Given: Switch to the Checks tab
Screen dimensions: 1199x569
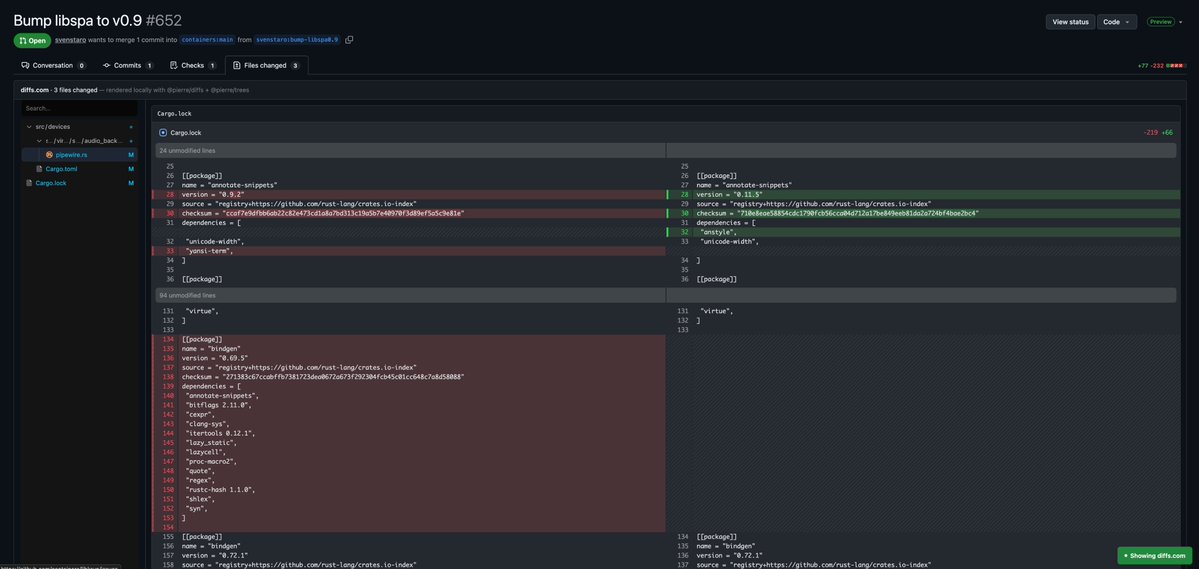Looking at the screenshot, I should pos(193,66).
